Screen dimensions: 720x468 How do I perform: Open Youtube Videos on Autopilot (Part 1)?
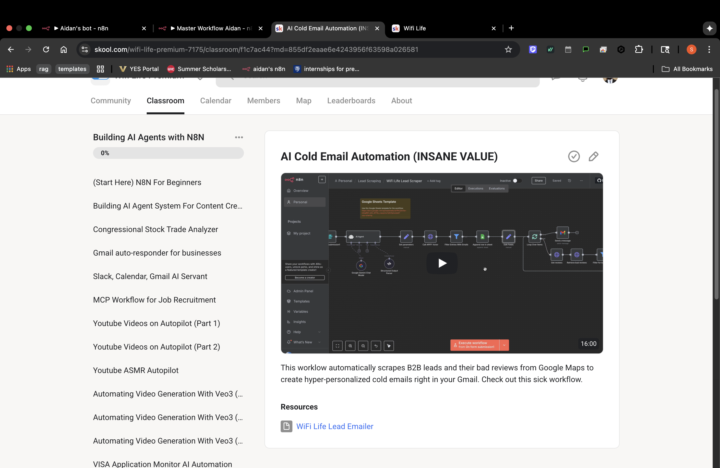click(157, 323)
